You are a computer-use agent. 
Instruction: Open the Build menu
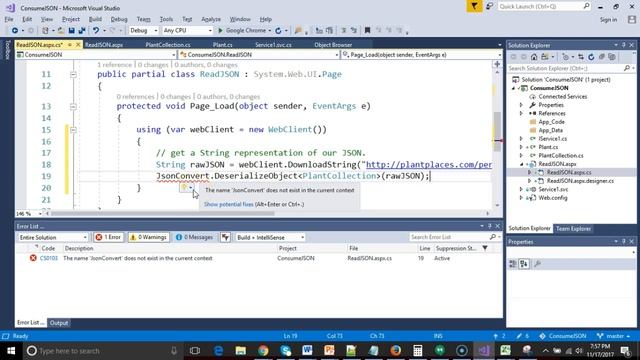95,19
